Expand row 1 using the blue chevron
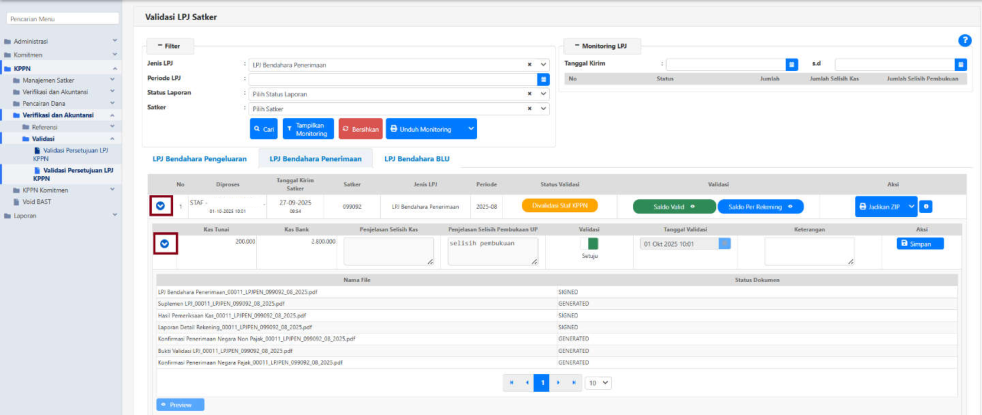The width and height of the screenshot is (982, 415). pos(164,206)
